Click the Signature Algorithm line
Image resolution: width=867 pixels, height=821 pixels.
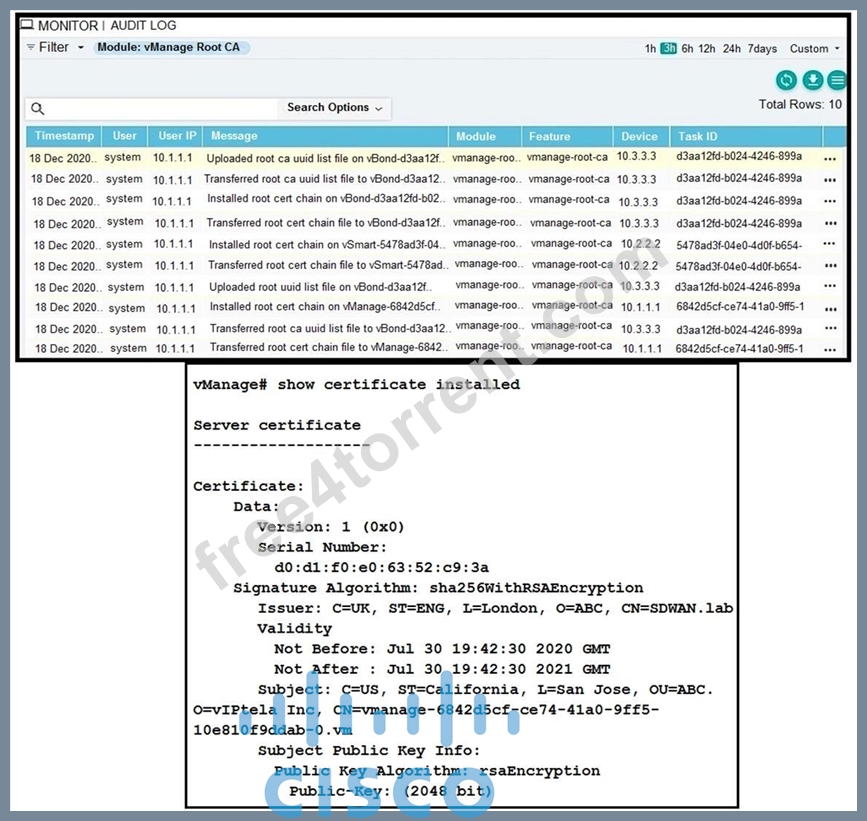[x=438, y=588]
